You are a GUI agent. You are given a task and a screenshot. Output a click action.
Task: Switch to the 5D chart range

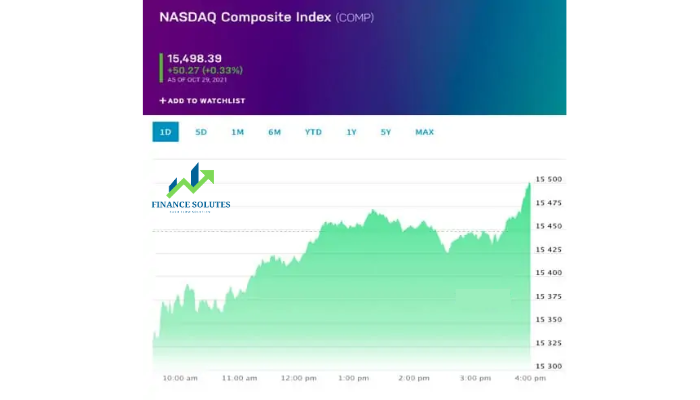tap(201, 132)
